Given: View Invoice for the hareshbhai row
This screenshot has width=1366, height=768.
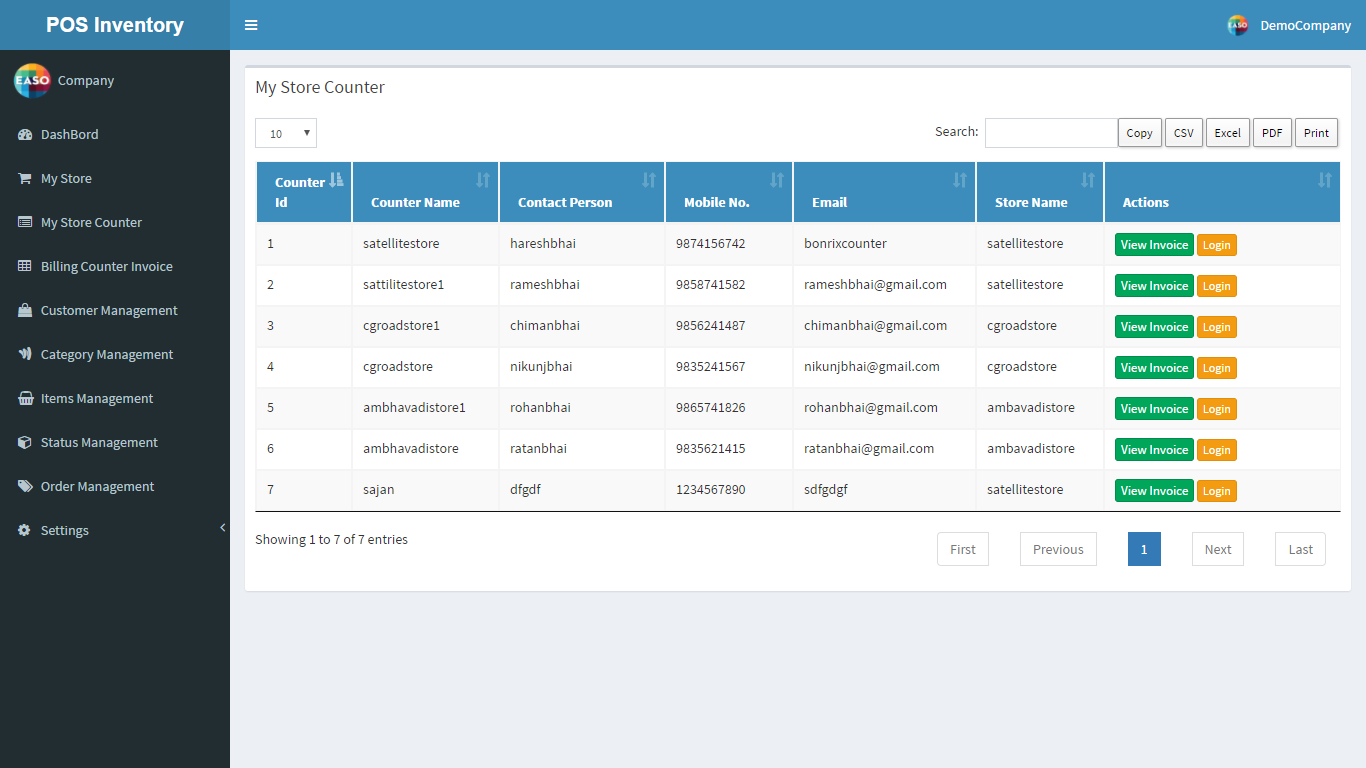Looking at the screenshot, I should [1154, 245].
